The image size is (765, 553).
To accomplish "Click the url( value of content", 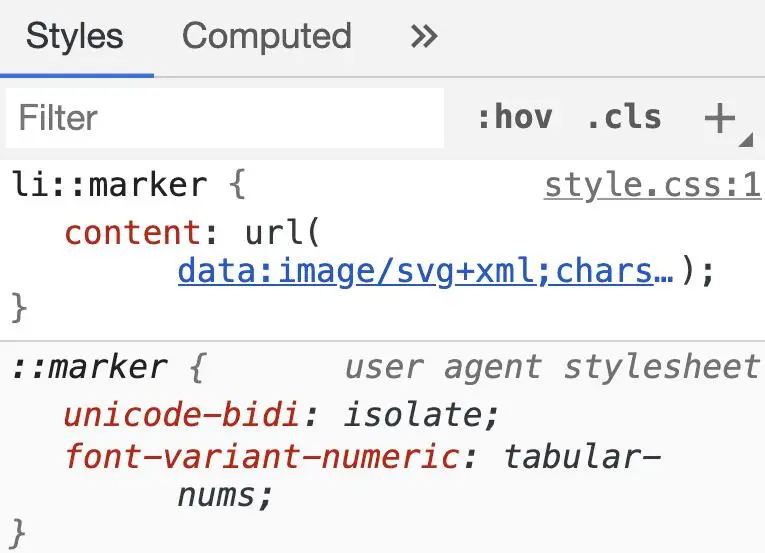I will click(282, 233).
